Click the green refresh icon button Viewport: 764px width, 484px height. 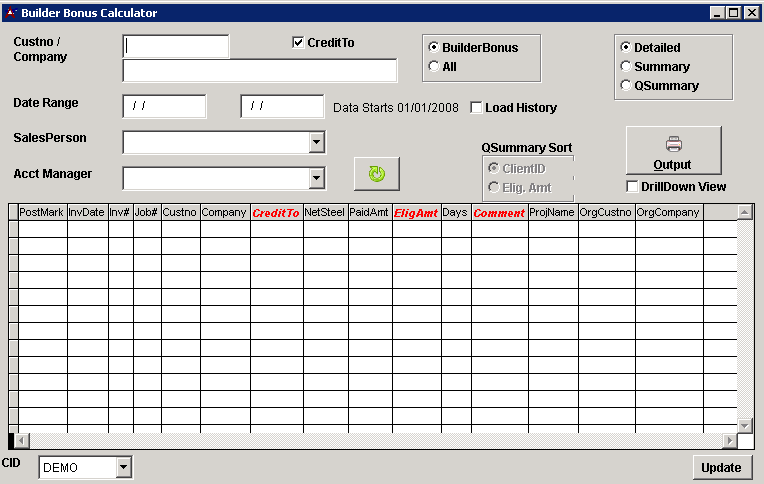pyautogui.click(x=376, y=173)
